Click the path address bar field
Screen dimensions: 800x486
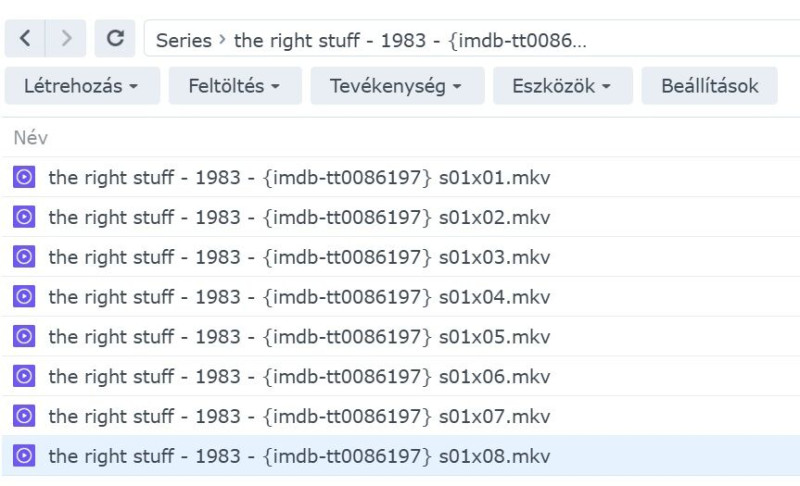click(472, 38)
